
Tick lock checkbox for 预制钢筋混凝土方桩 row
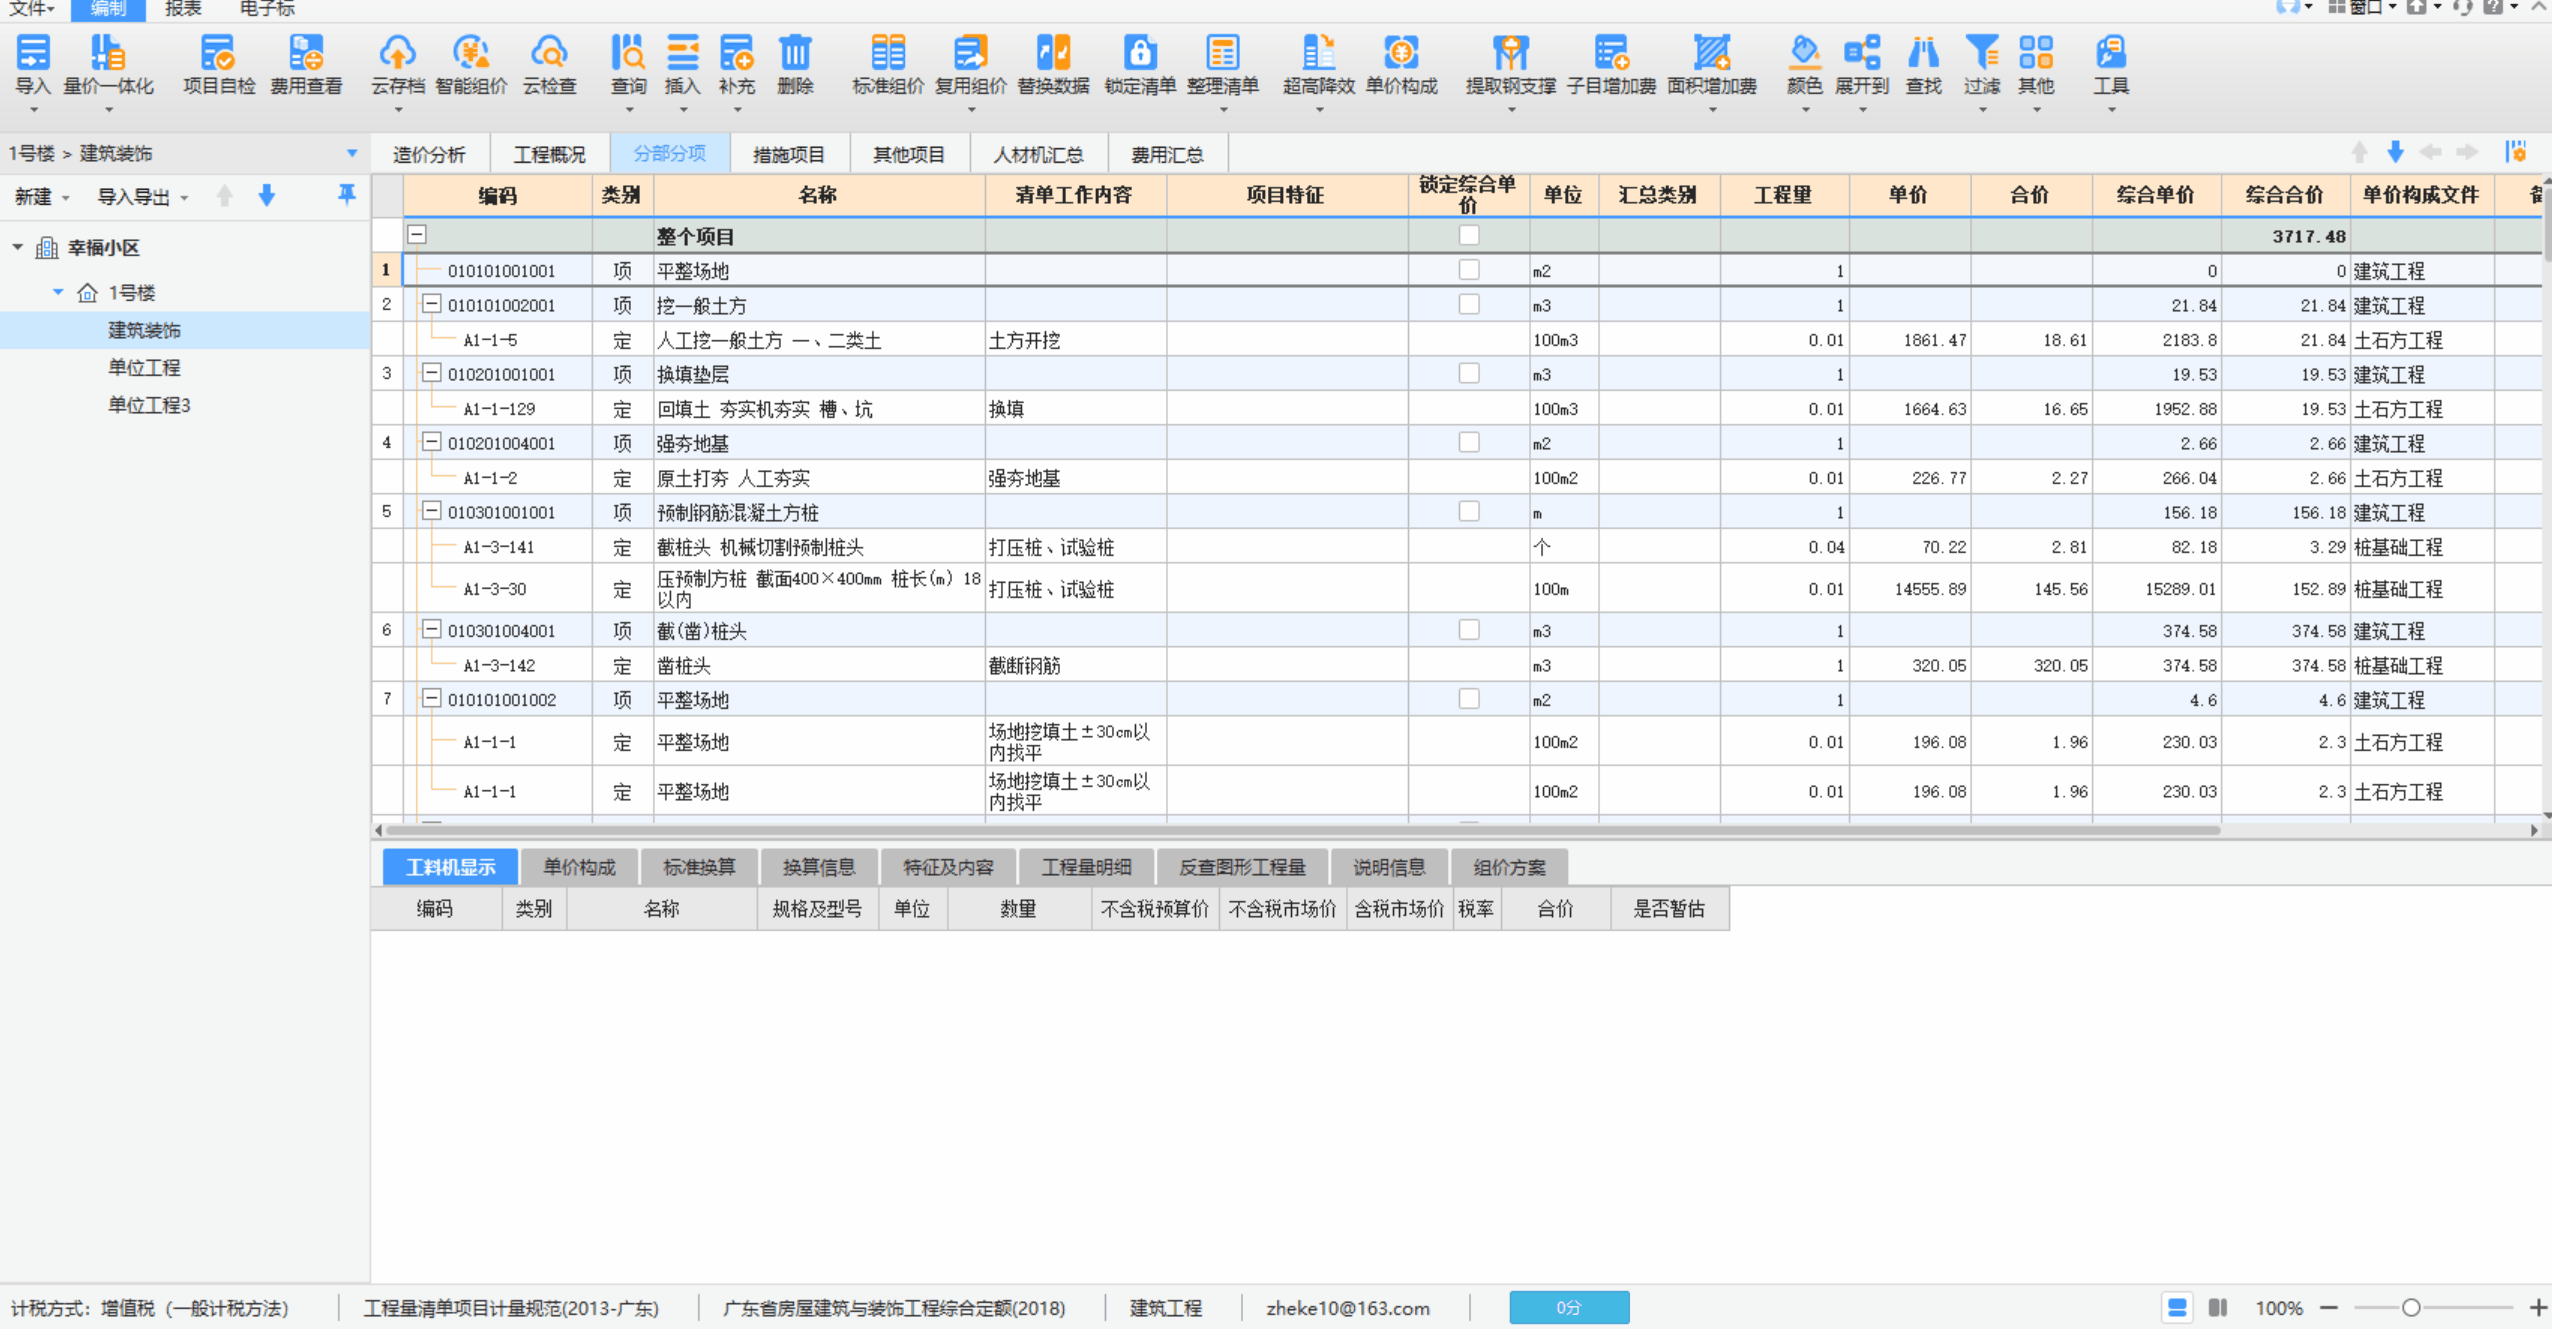click(1468, 511)
